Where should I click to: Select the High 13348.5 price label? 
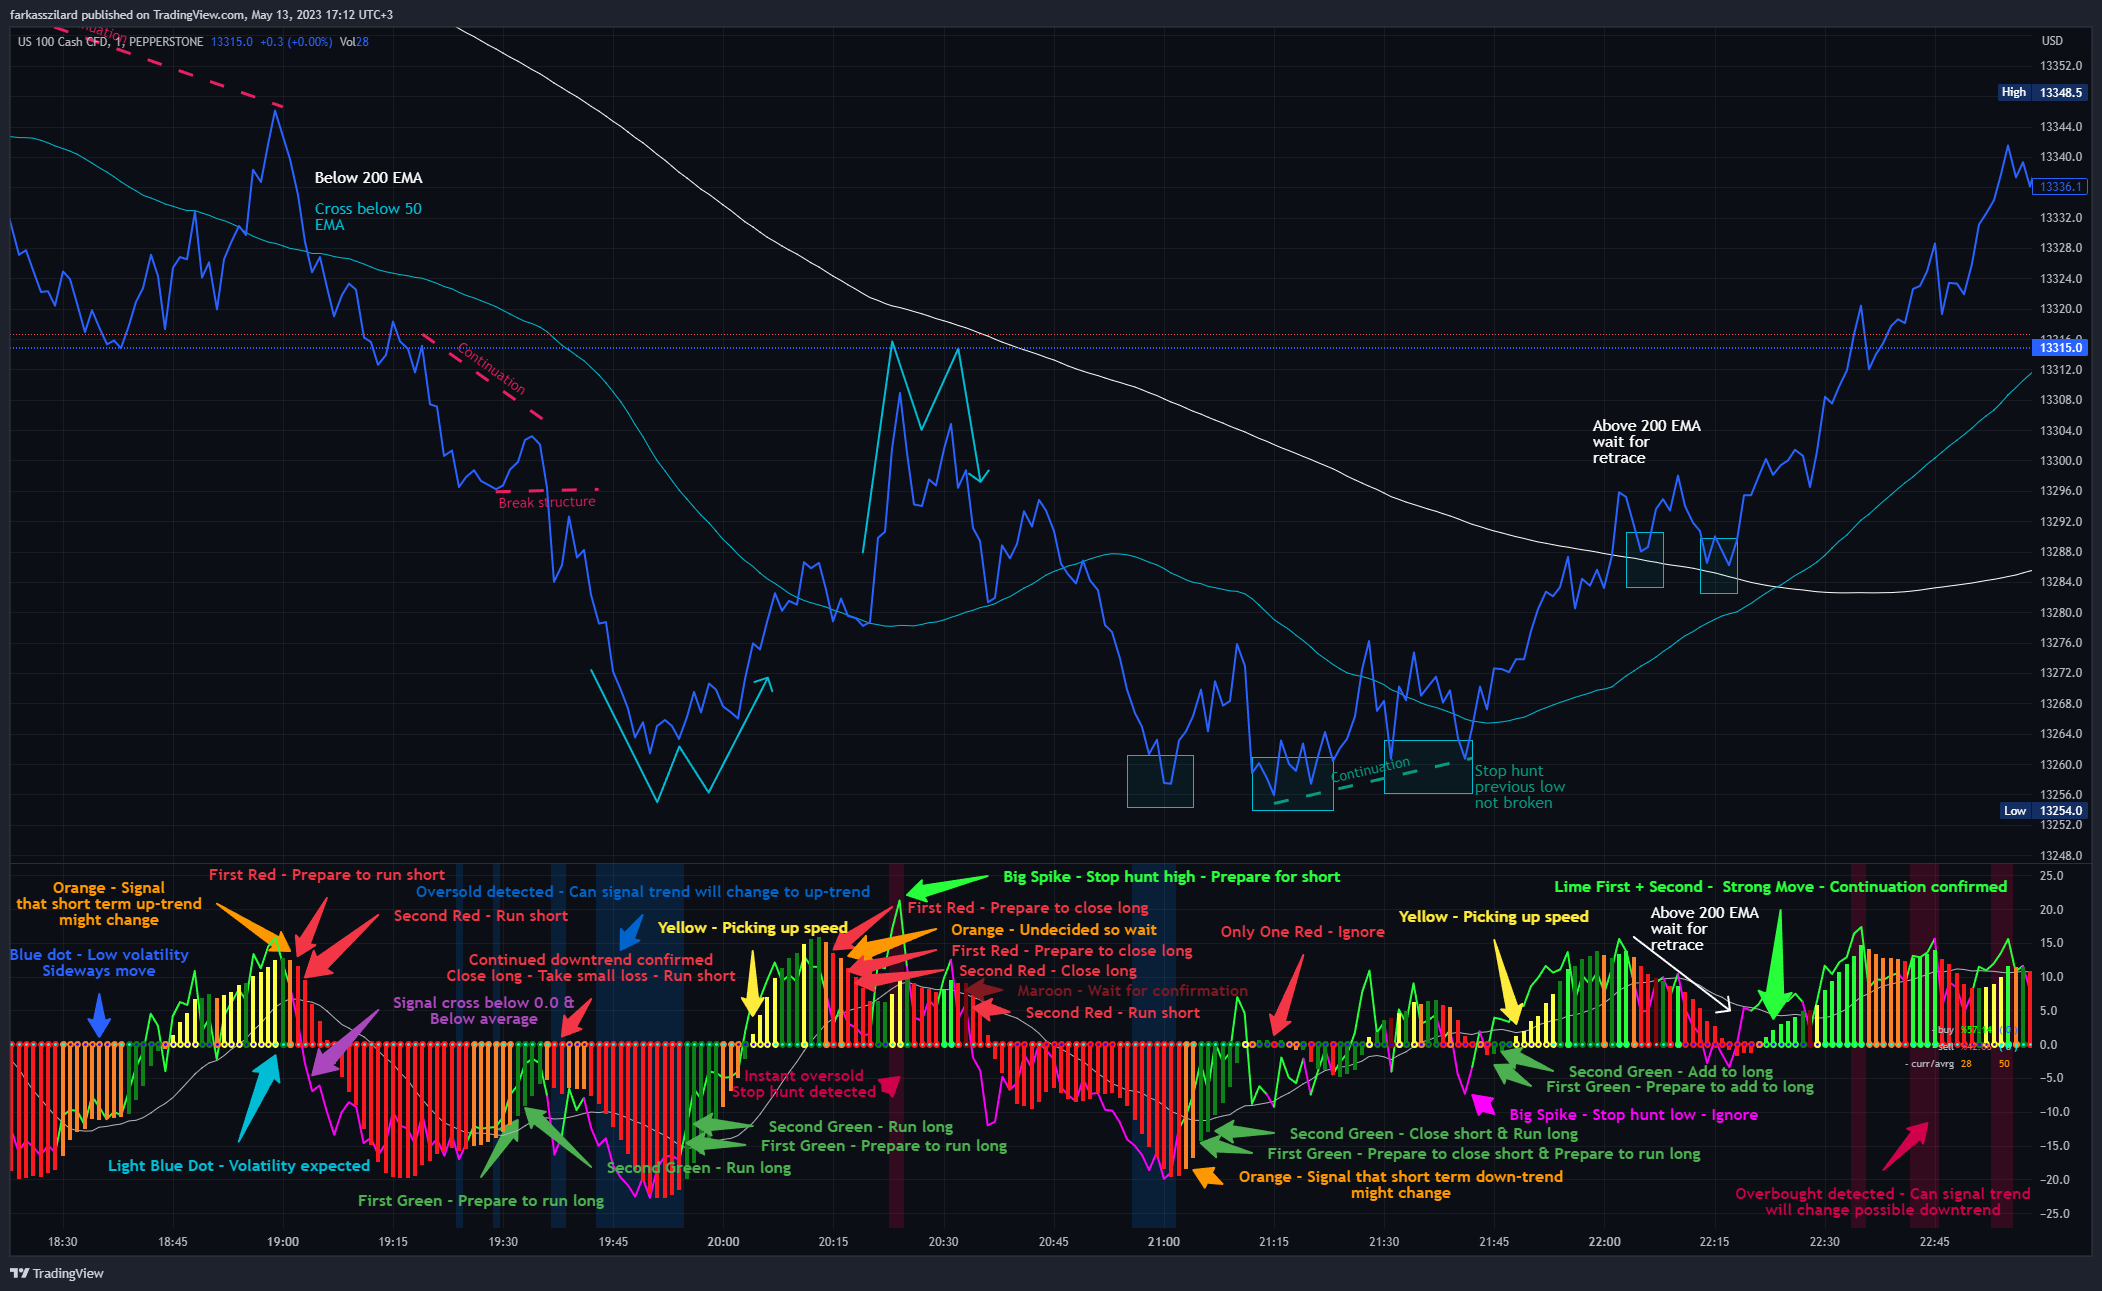pyautogui.click(x=2041, y=92)
